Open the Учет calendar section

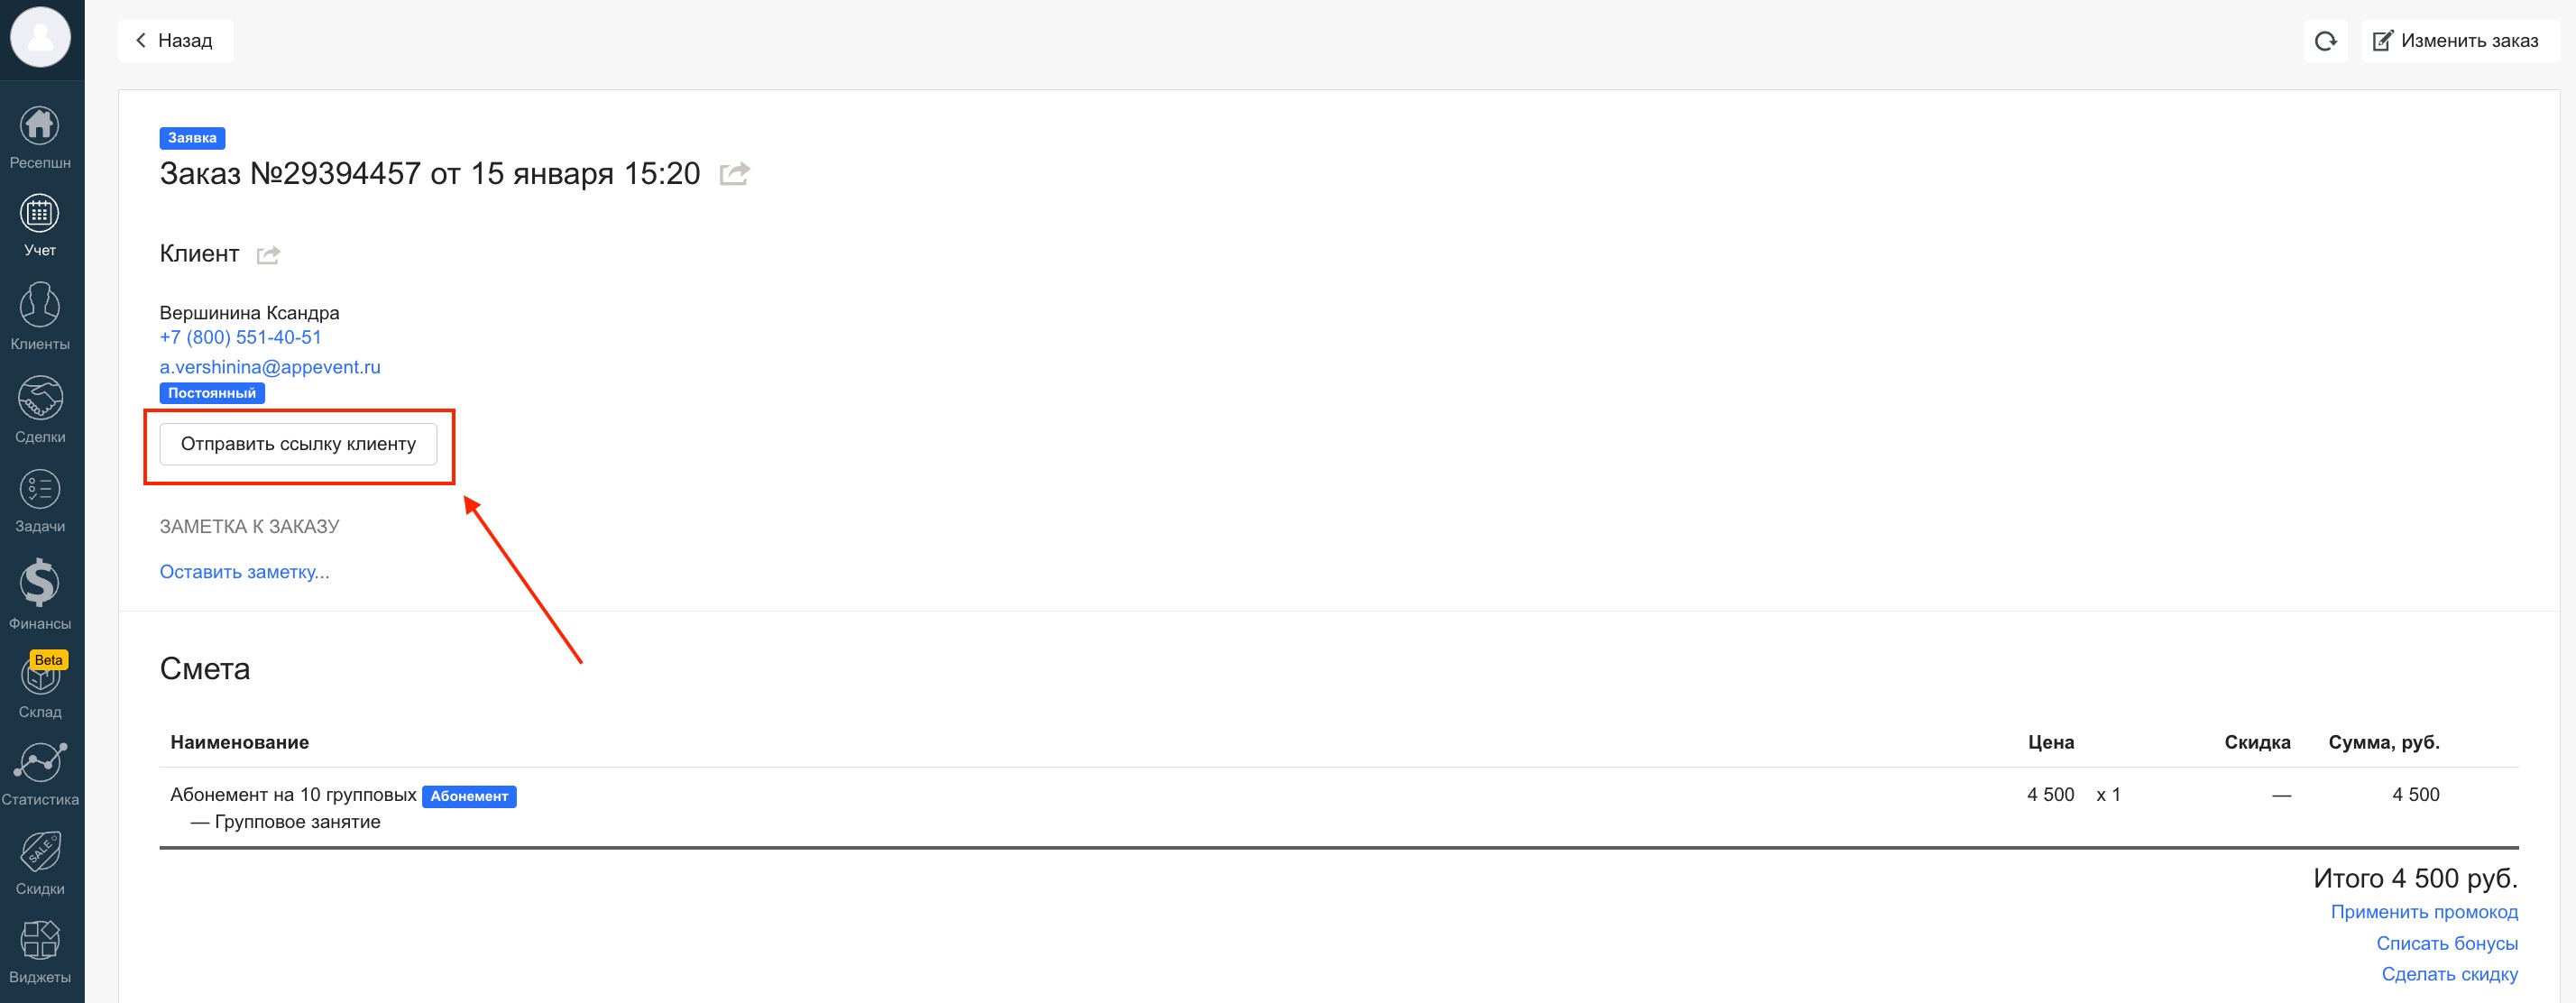(40, 225)
